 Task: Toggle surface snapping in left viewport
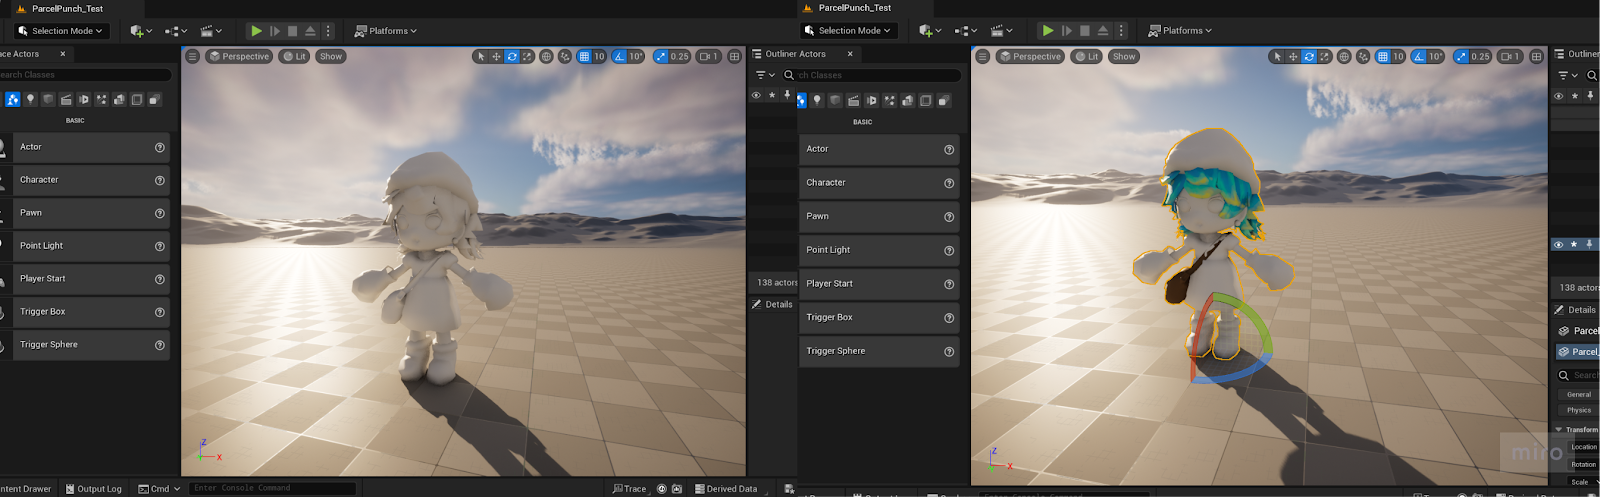(565, 57)
